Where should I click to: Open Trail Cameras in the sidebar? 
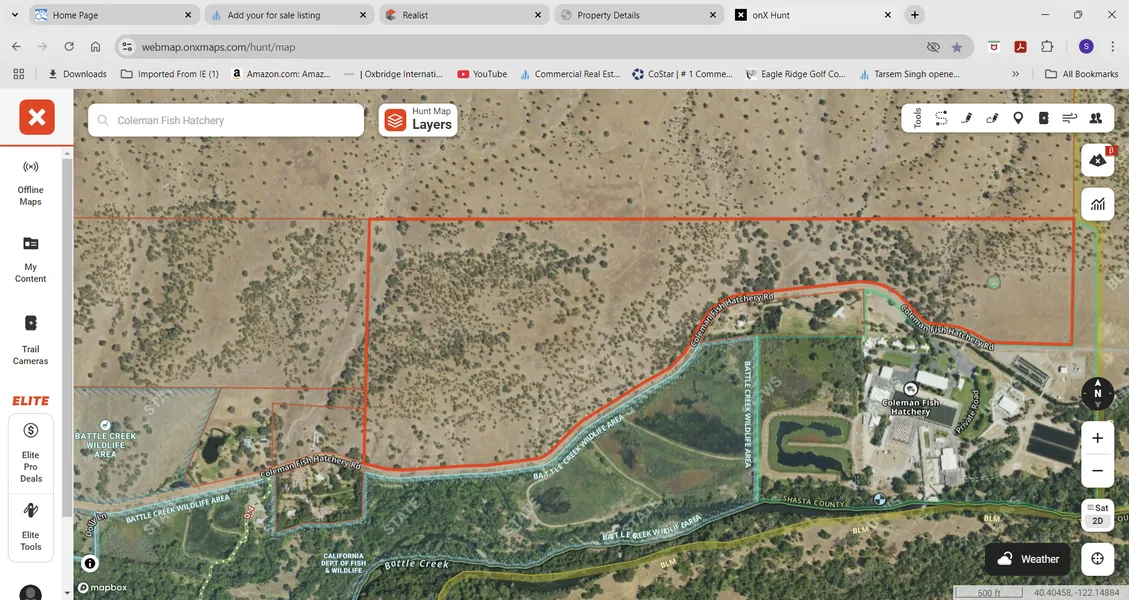click(31, 340)
